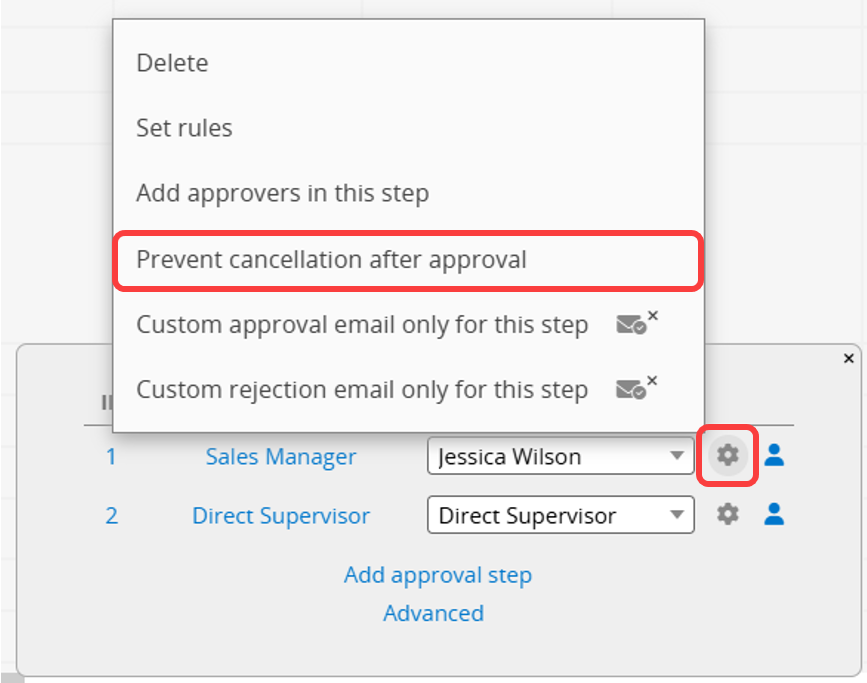Click the person icon in Direct Supervisor row

[x=774, y=514]
